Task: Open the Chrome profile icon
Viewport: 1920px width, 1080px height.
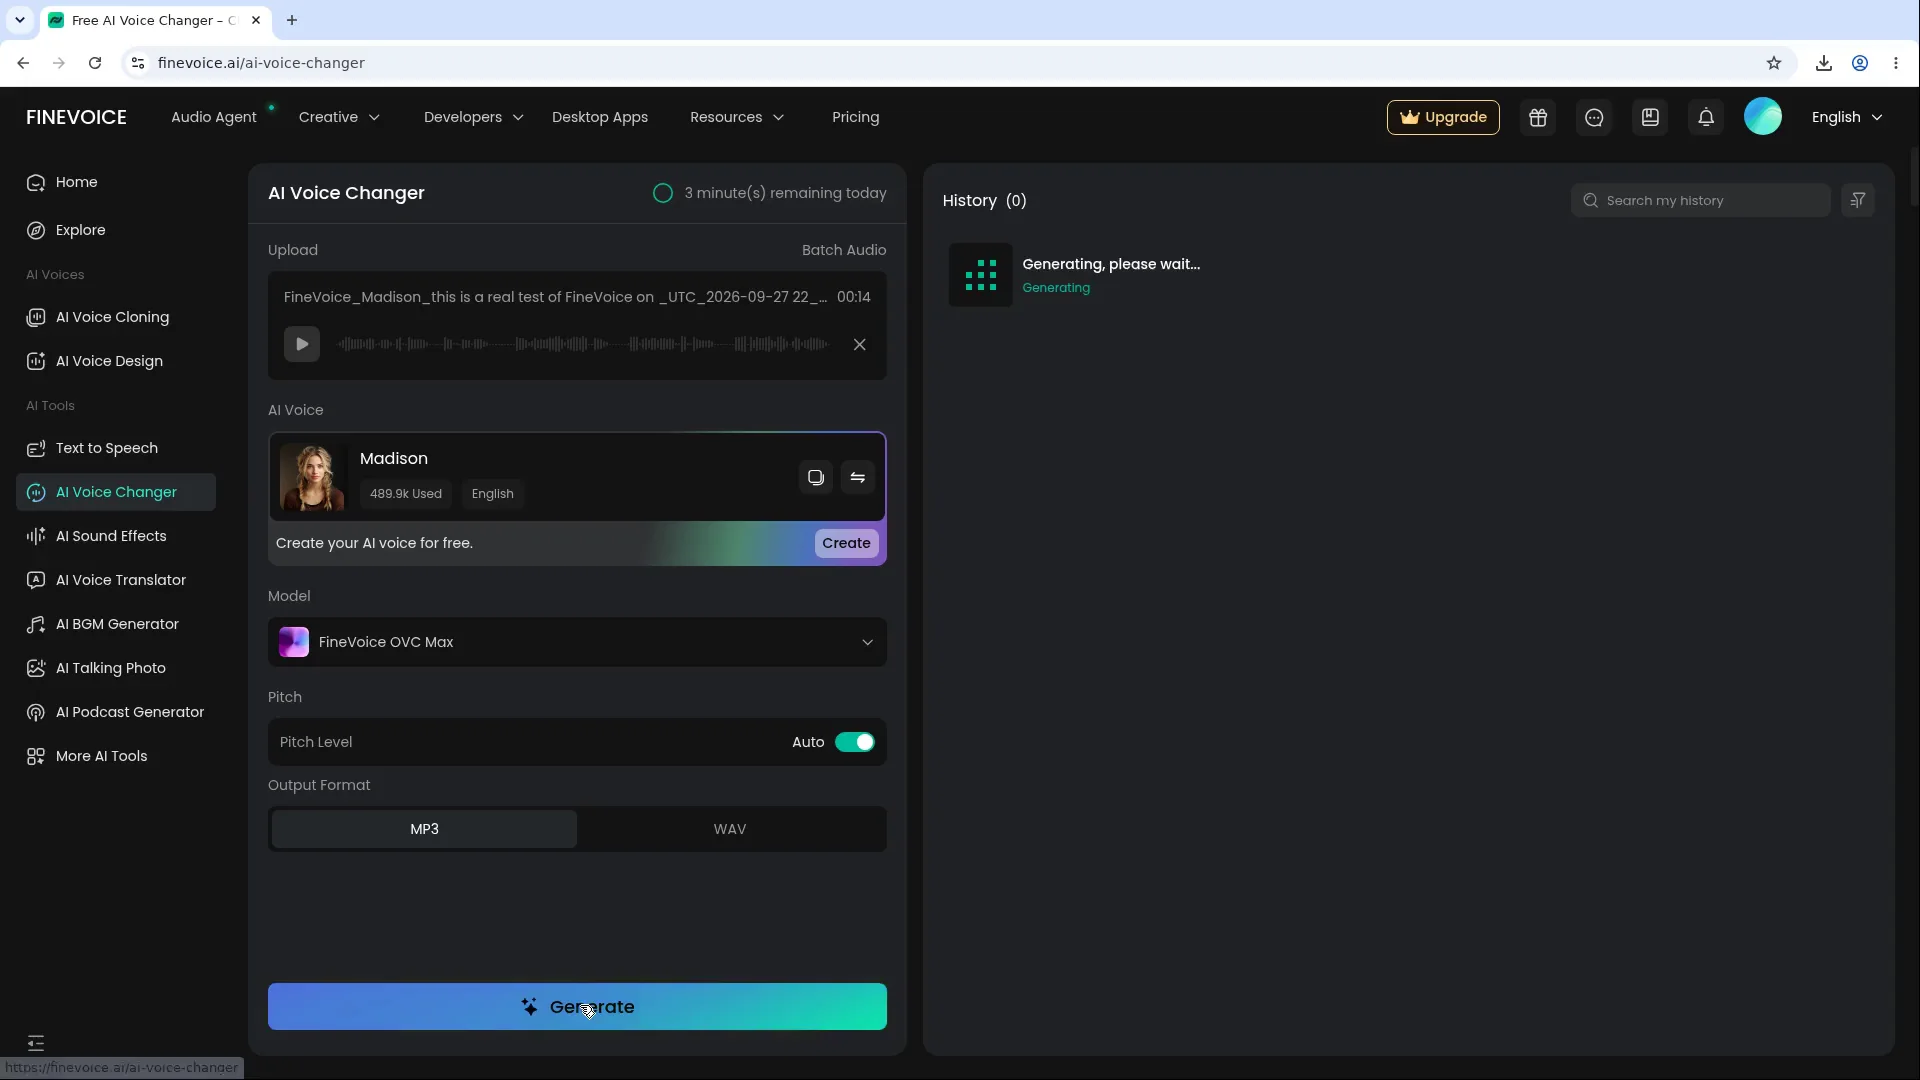Action: (x=1860, y=63)
